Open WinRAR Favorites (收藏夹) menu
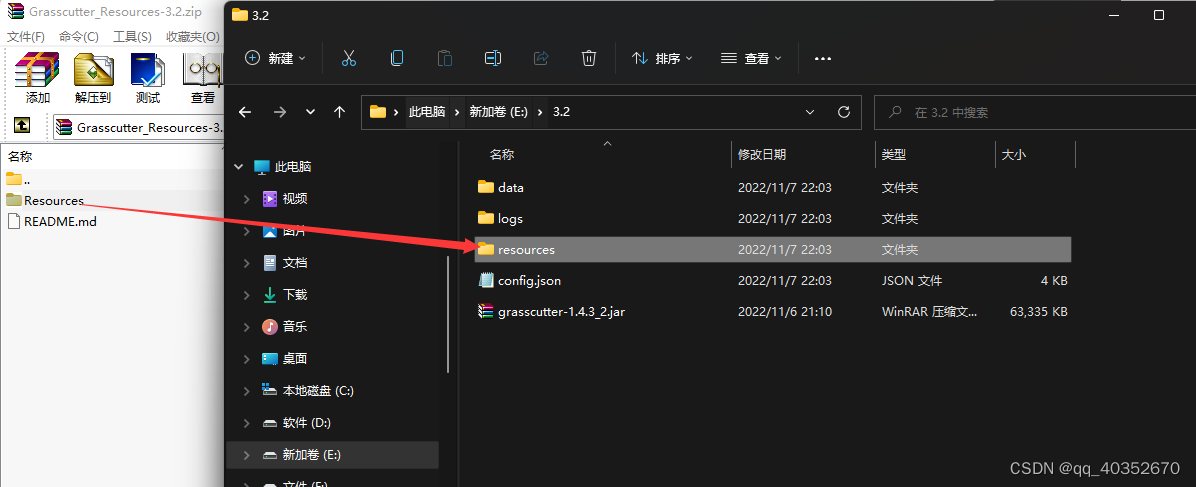Viewport: 1196px width, 487px height. 193,37
